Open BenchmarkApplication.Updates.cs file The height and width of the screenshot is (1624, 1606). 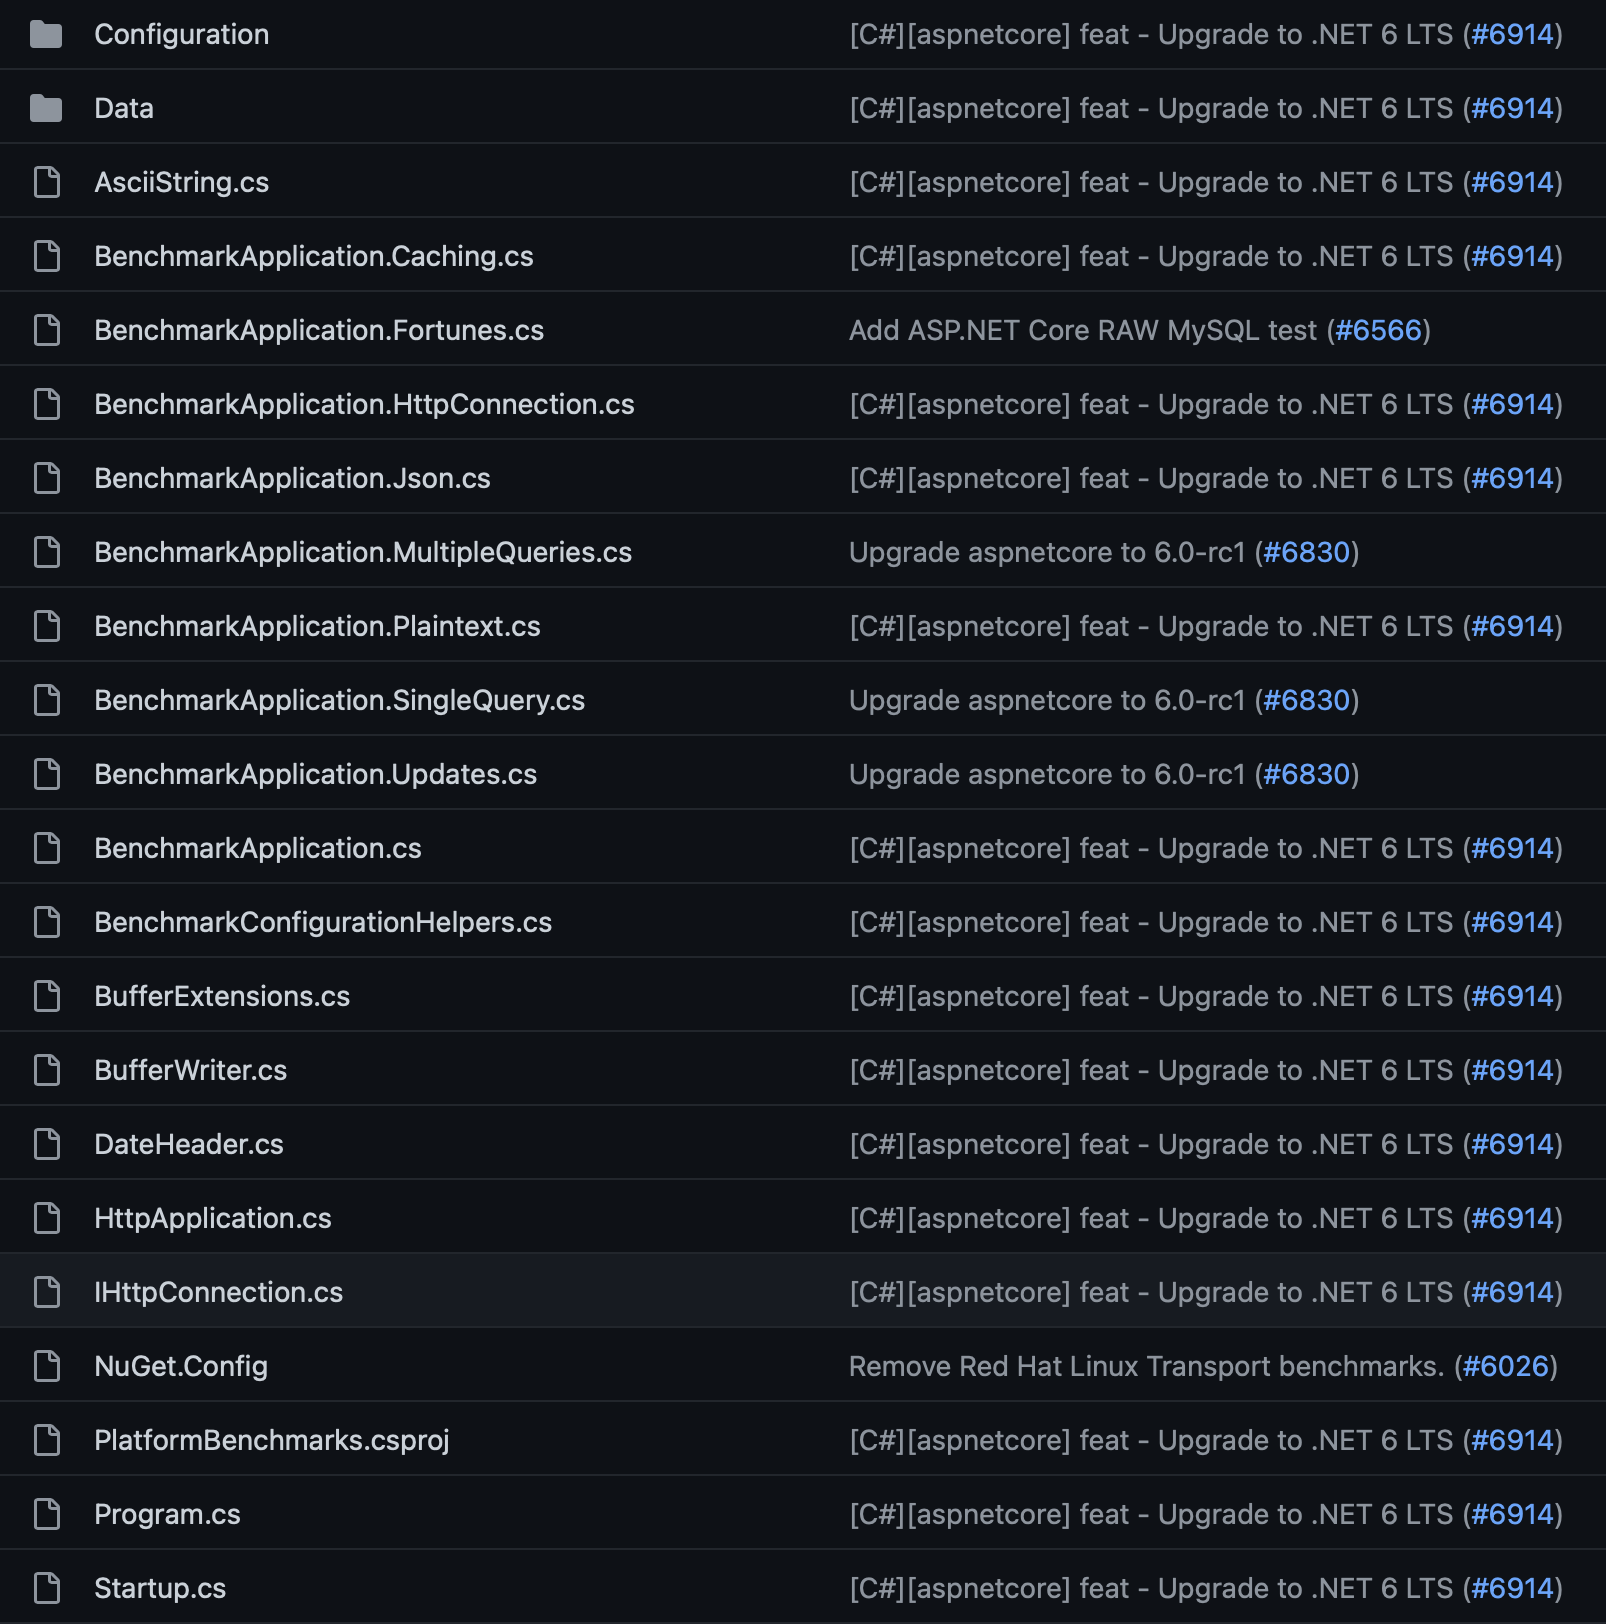[316, 775]
